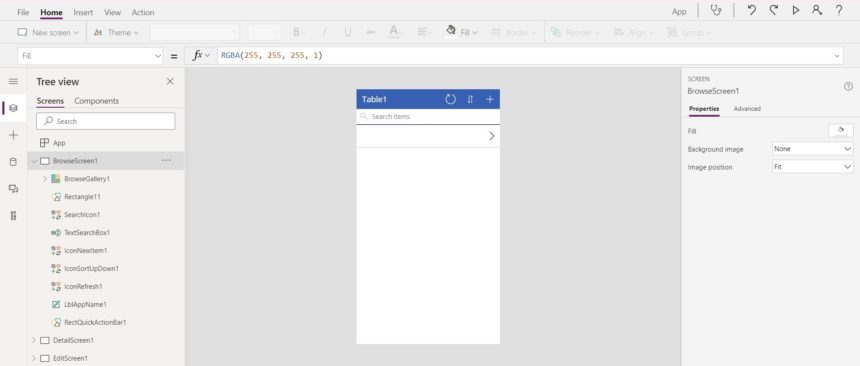Open Advanced tools icon in left rail
This screenshot has height=366, width=860.
pos(13,216)
